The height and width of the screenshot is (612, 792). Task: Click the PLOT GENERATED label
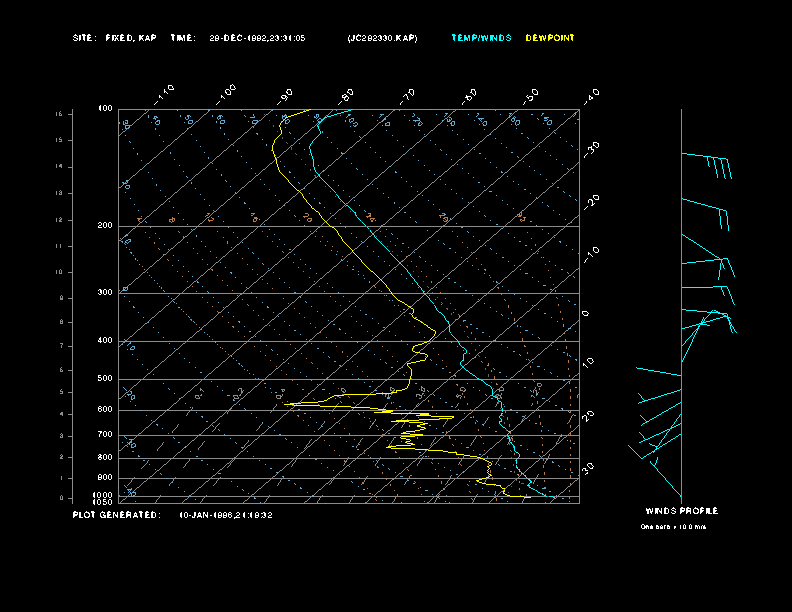116,515
